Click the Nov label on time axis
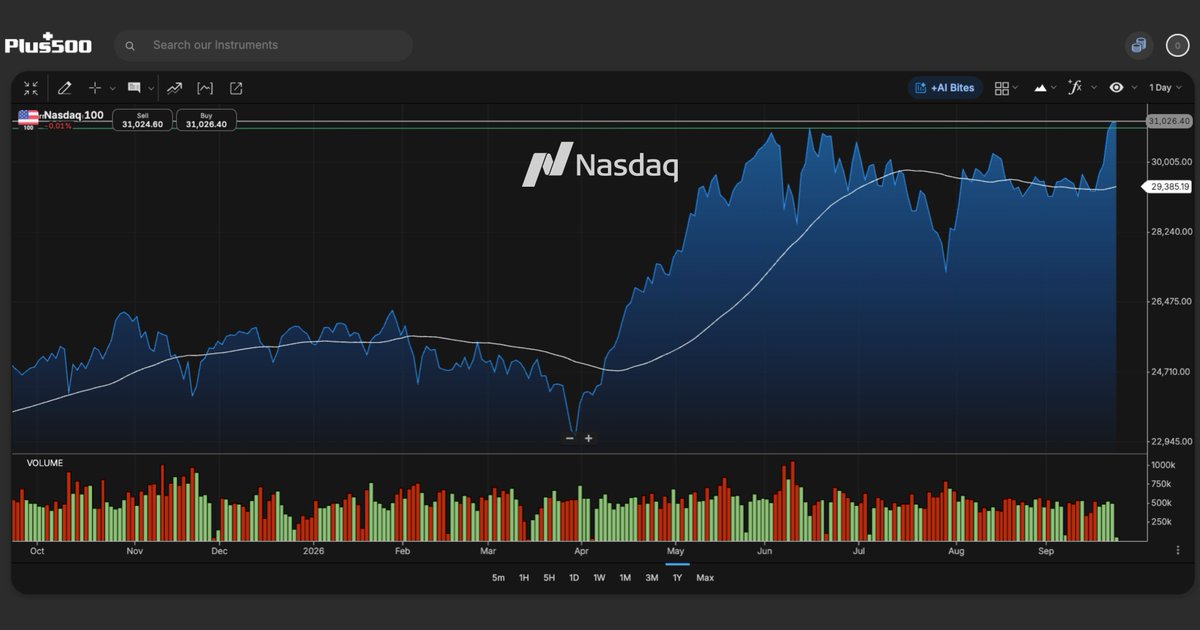 pos(136,551)
